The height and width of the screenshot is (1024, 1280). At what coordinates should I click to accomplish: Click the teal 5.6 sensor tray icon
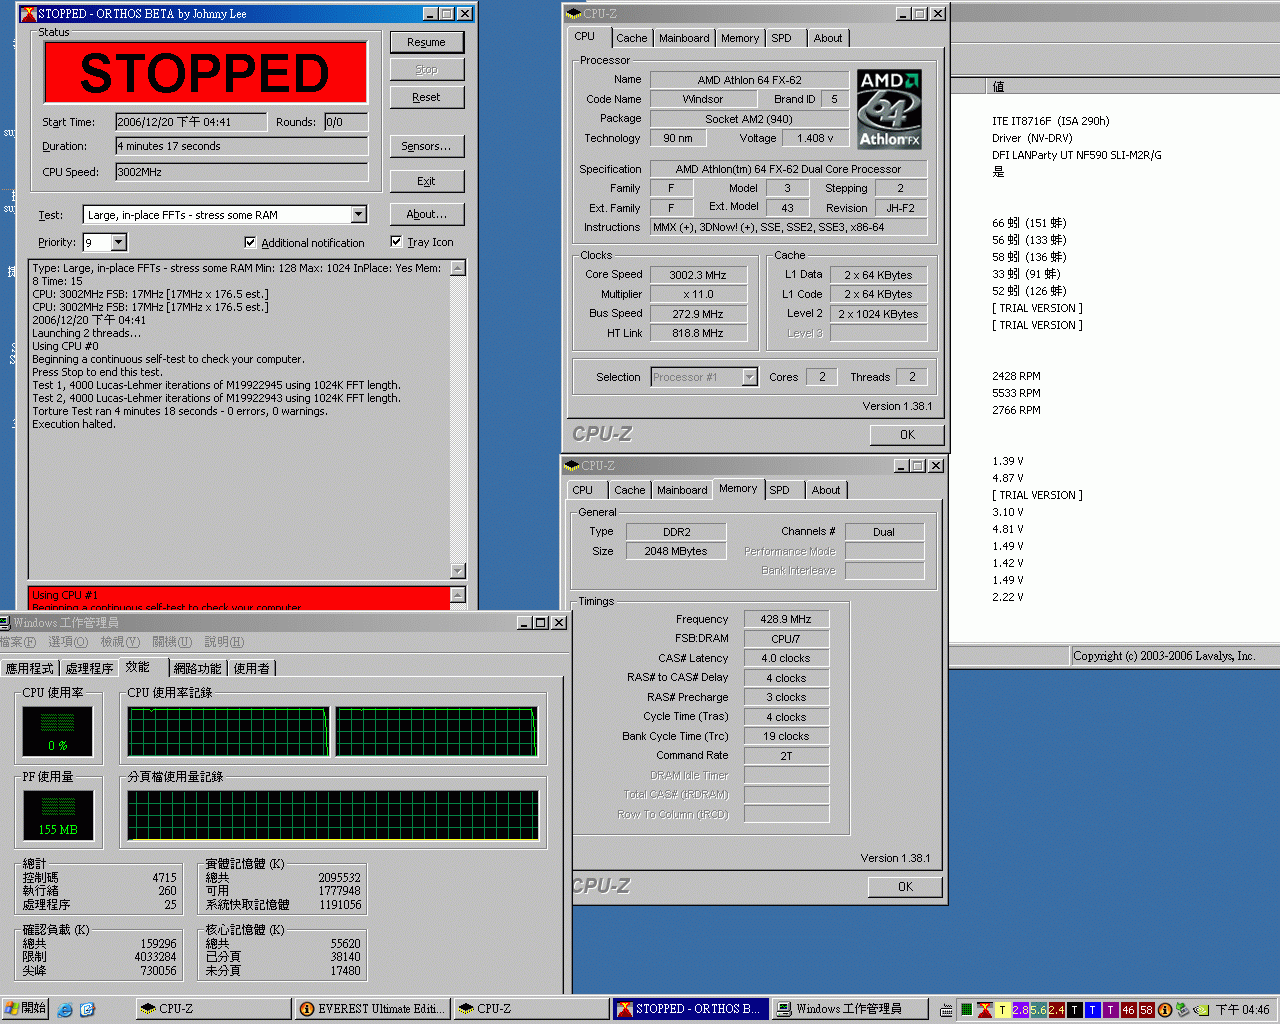1038,1010
